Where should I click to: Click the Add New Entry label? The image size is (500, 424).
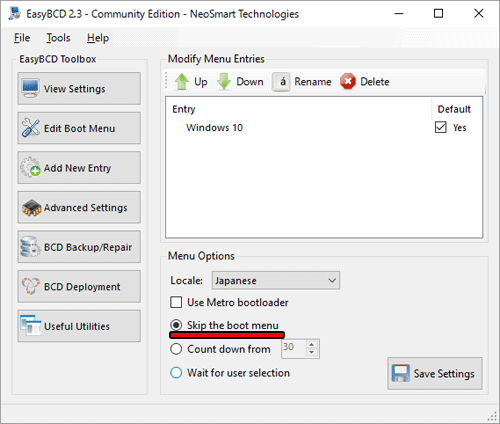(x=77, y=168)
